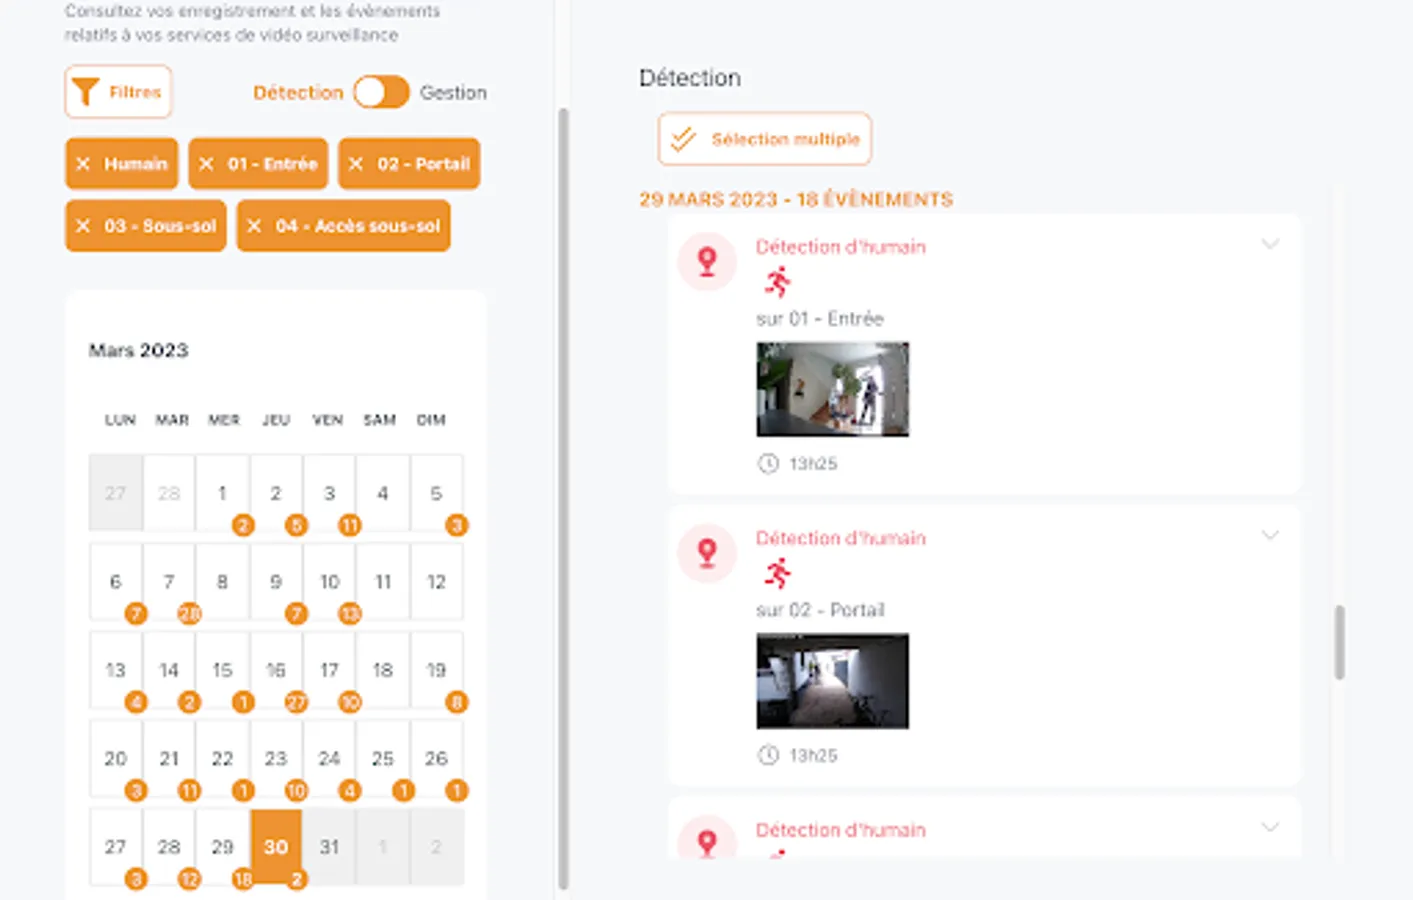Screen dimensions: 1413x900
Task: Select March 26 in the calendar
Action: pos(436,759)
